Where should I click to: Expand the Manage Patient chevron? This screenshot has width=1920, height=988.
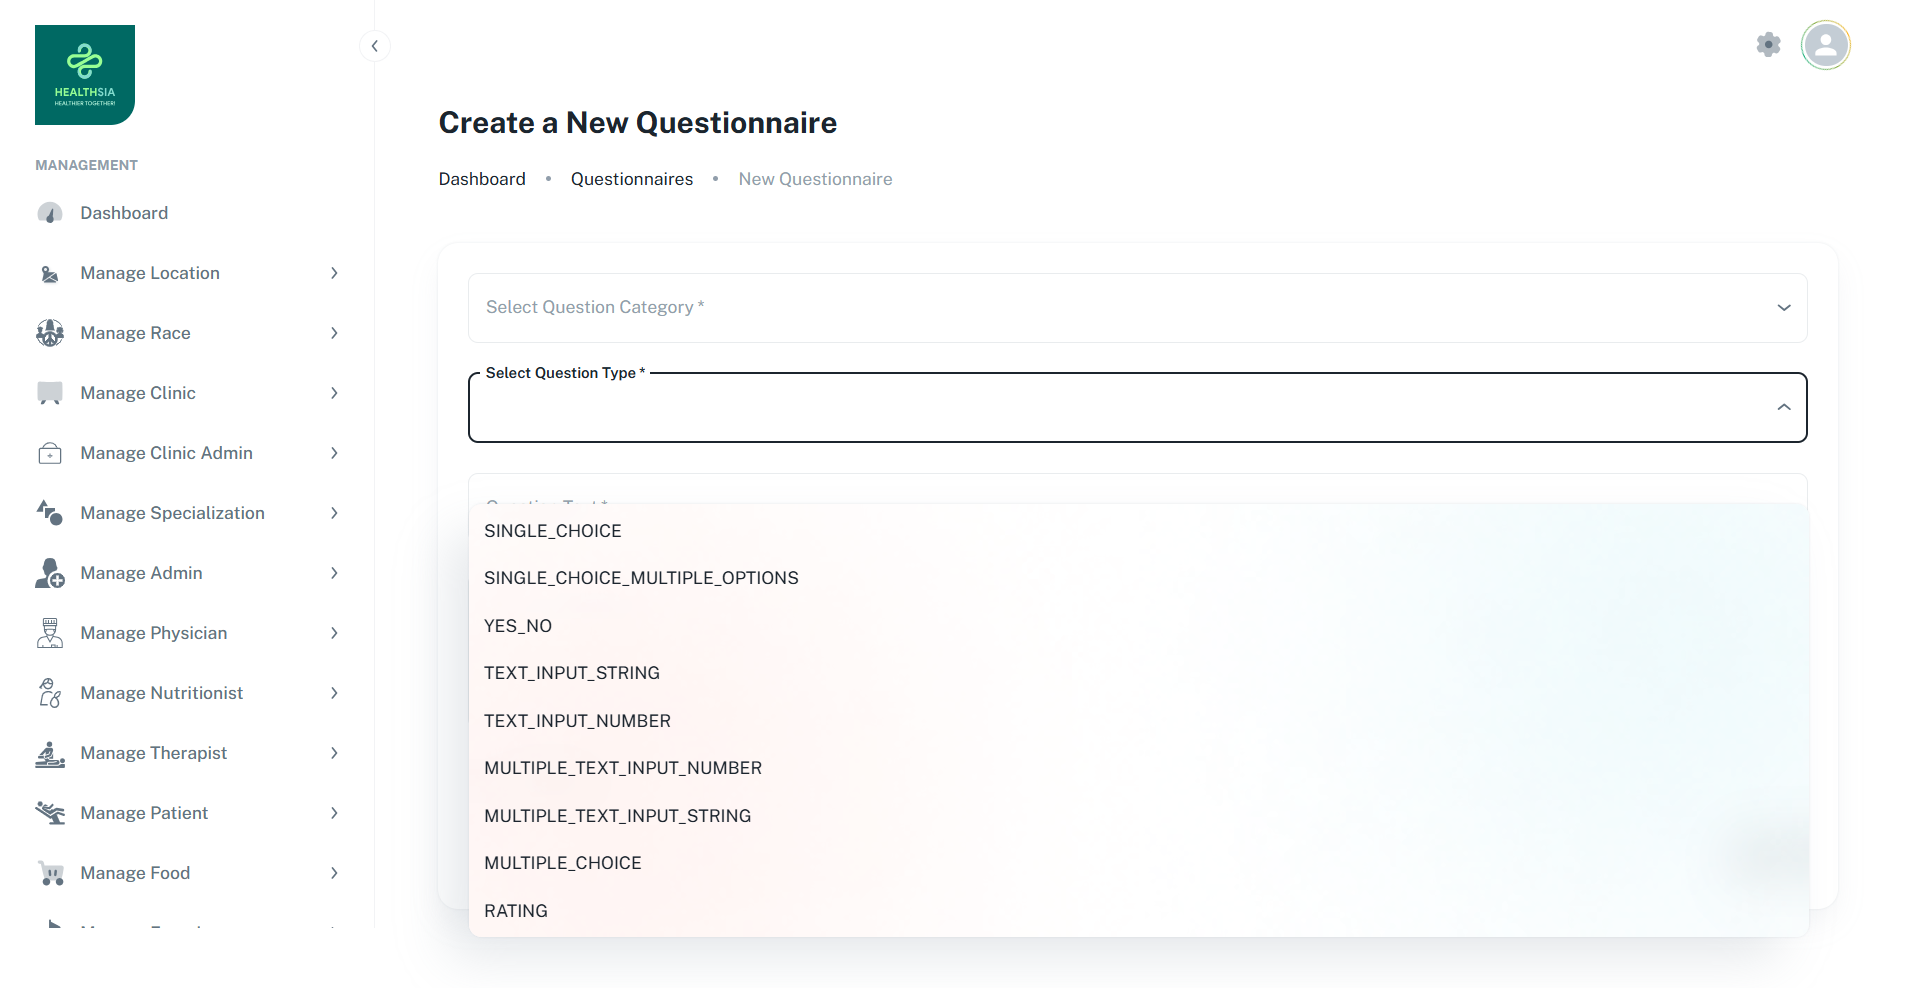[334, 813]
